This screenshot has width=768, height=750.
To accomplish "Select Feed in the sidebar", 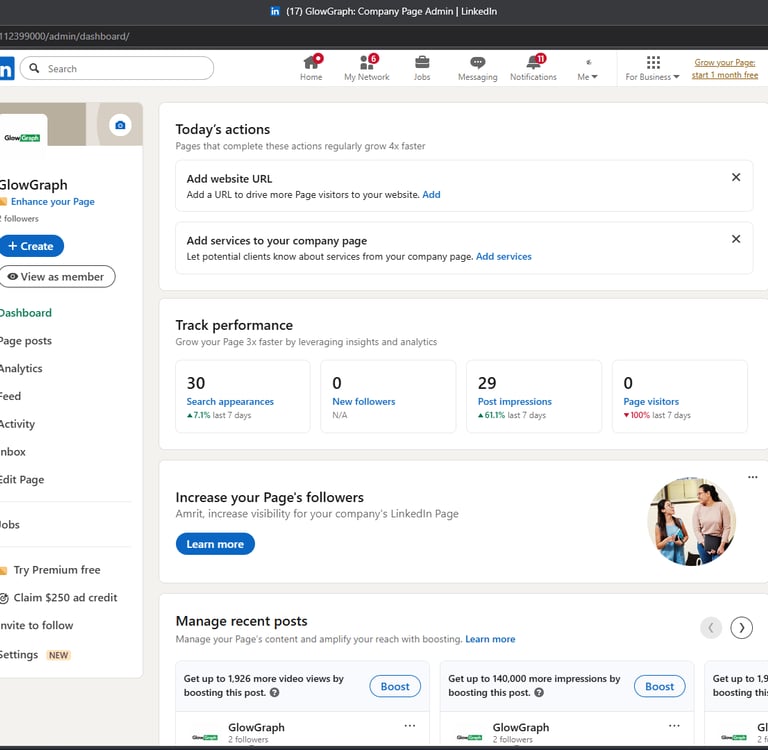I will (10, 396).
